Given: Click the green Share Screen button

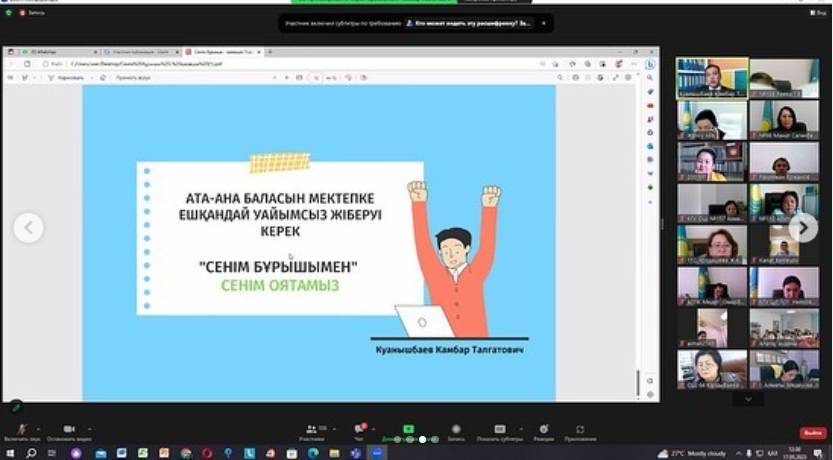Looking at the screenshot, I should tap(408, 429).
